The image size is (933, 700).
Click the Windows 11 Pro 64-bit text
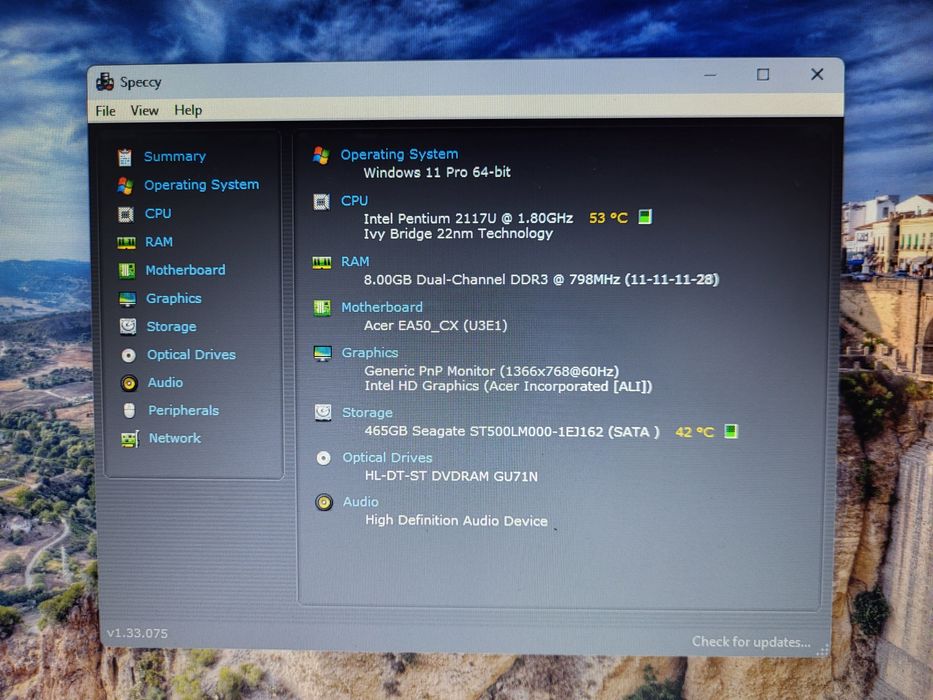pyautogui.click(x=437, y=173)
